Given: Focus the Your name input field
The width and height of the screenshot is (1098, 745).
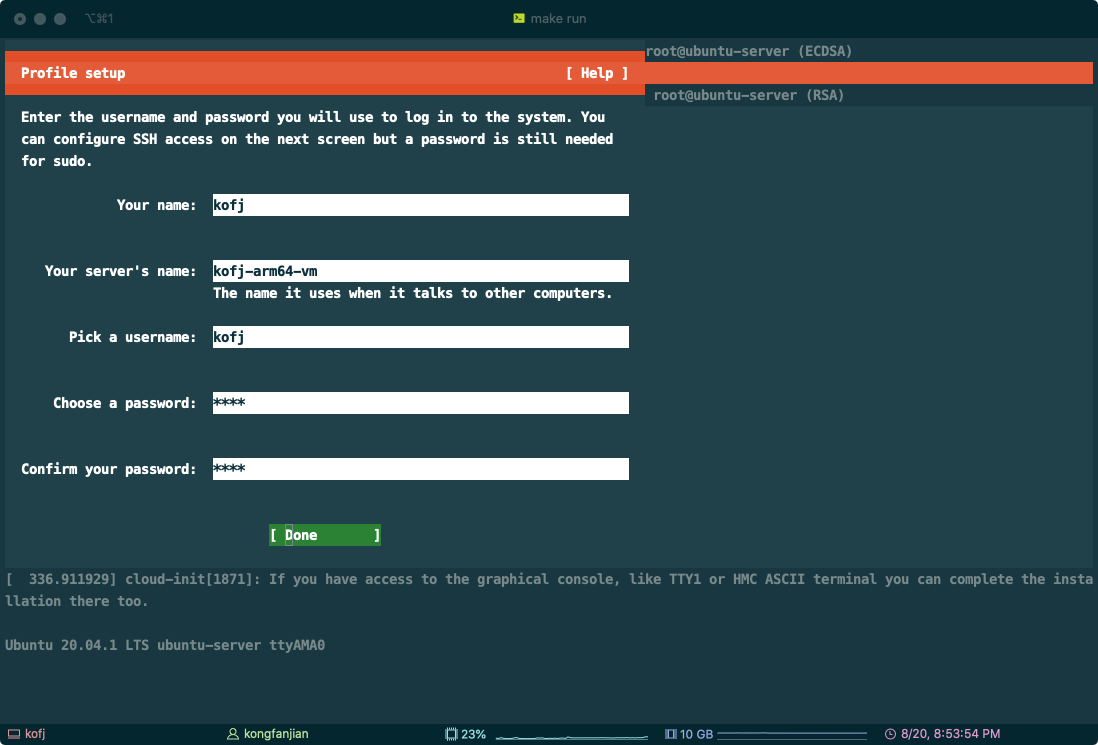Looking at the screenshot, I should point(420,205).
